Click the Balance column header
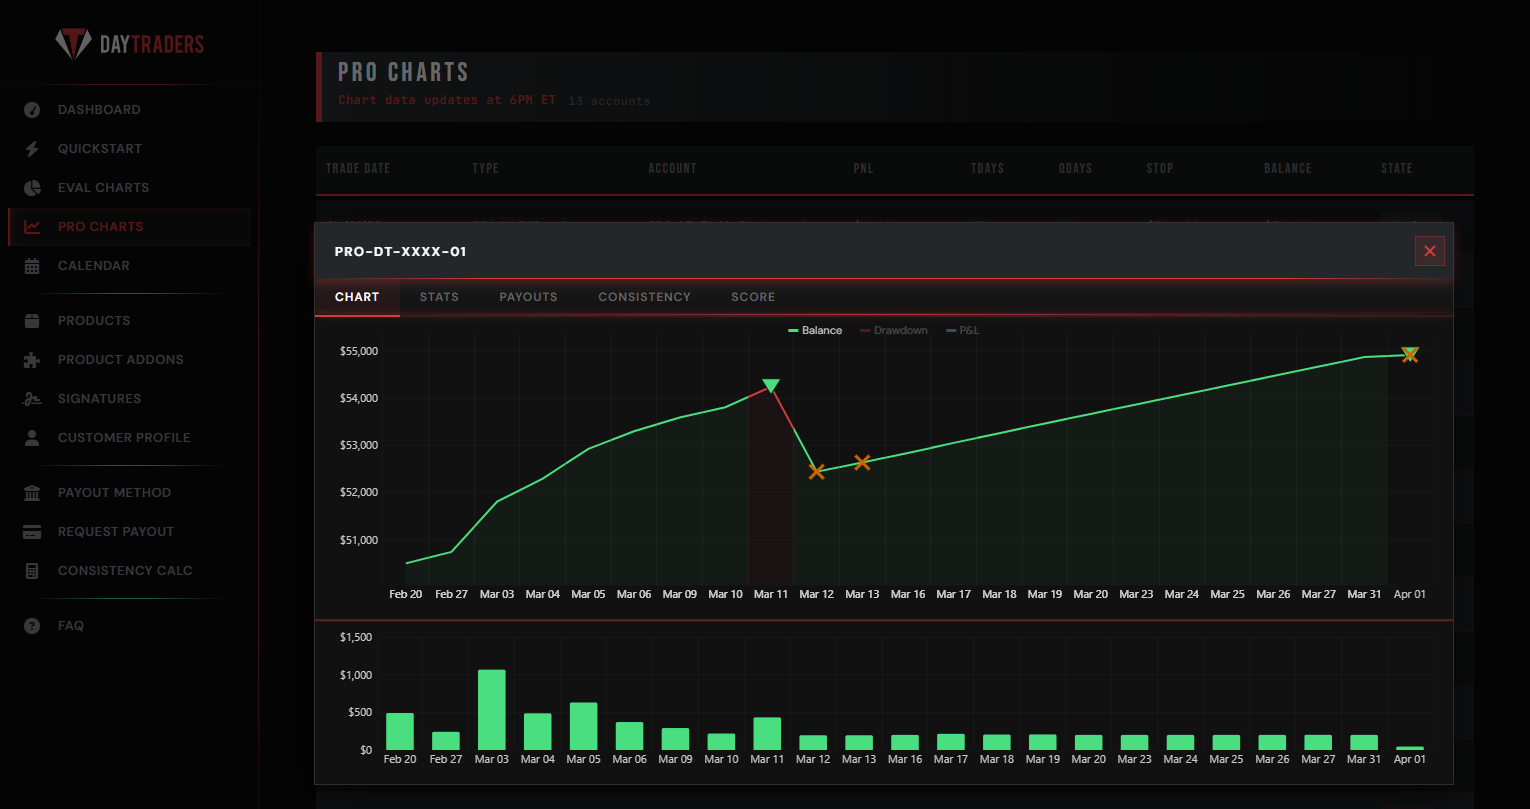The image size is (1530, 809). point(1287,168)
